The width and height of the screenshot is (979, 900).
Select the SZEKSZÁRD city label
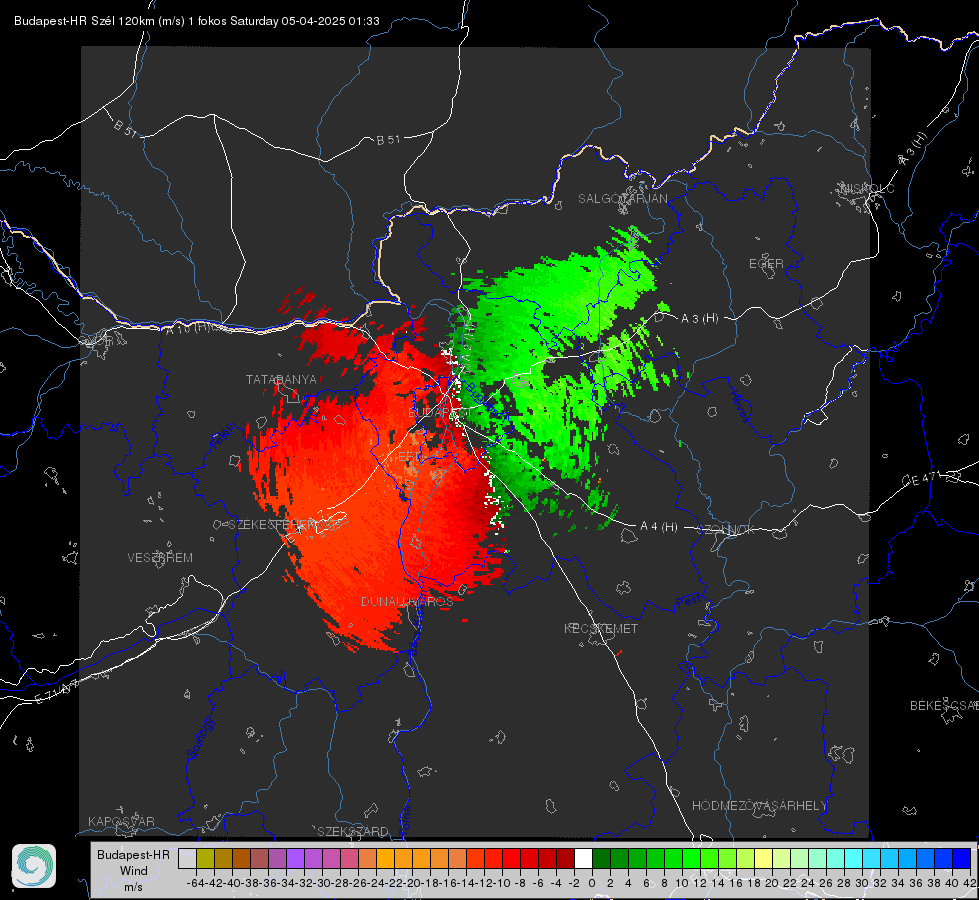(353, 831)
